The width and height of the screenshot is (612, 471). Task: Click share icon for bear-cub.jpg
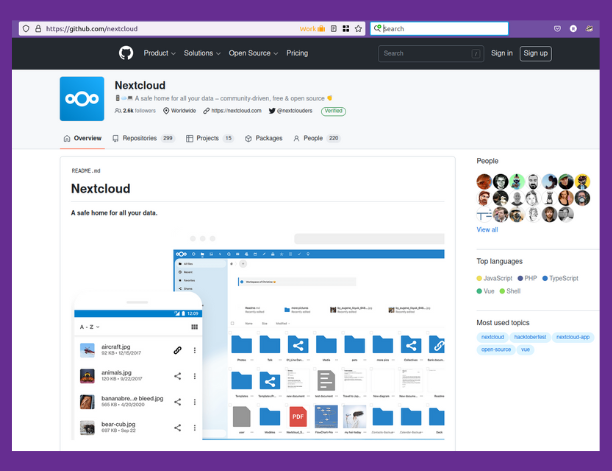178,428
